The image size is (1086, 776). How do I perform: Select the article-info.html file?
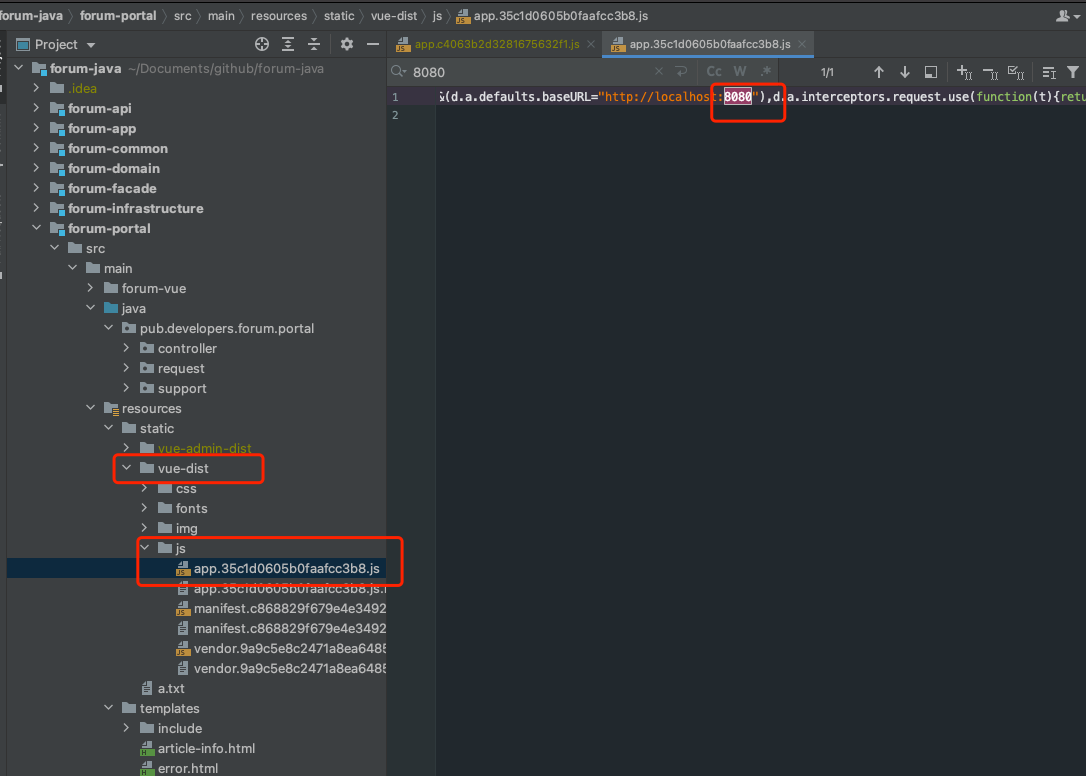(206, 748)
